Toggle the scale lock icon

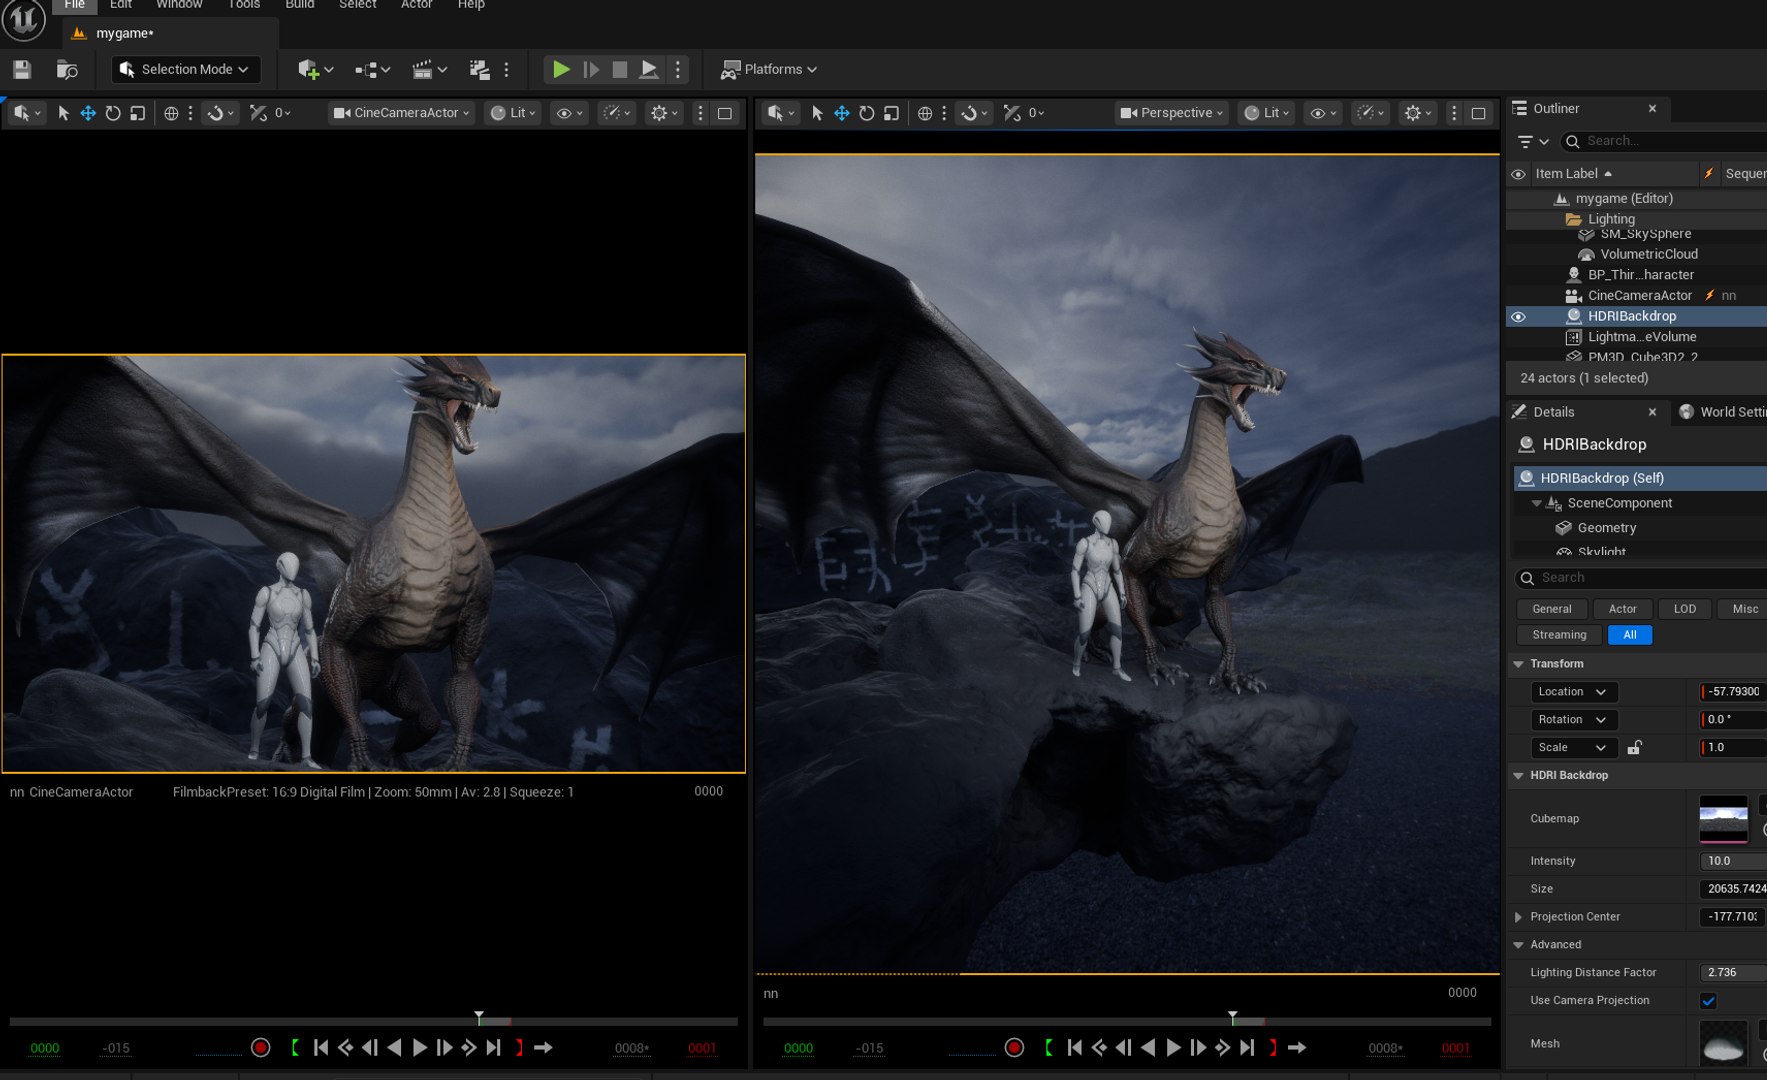pyautogui.click(x=1634, y=747)
